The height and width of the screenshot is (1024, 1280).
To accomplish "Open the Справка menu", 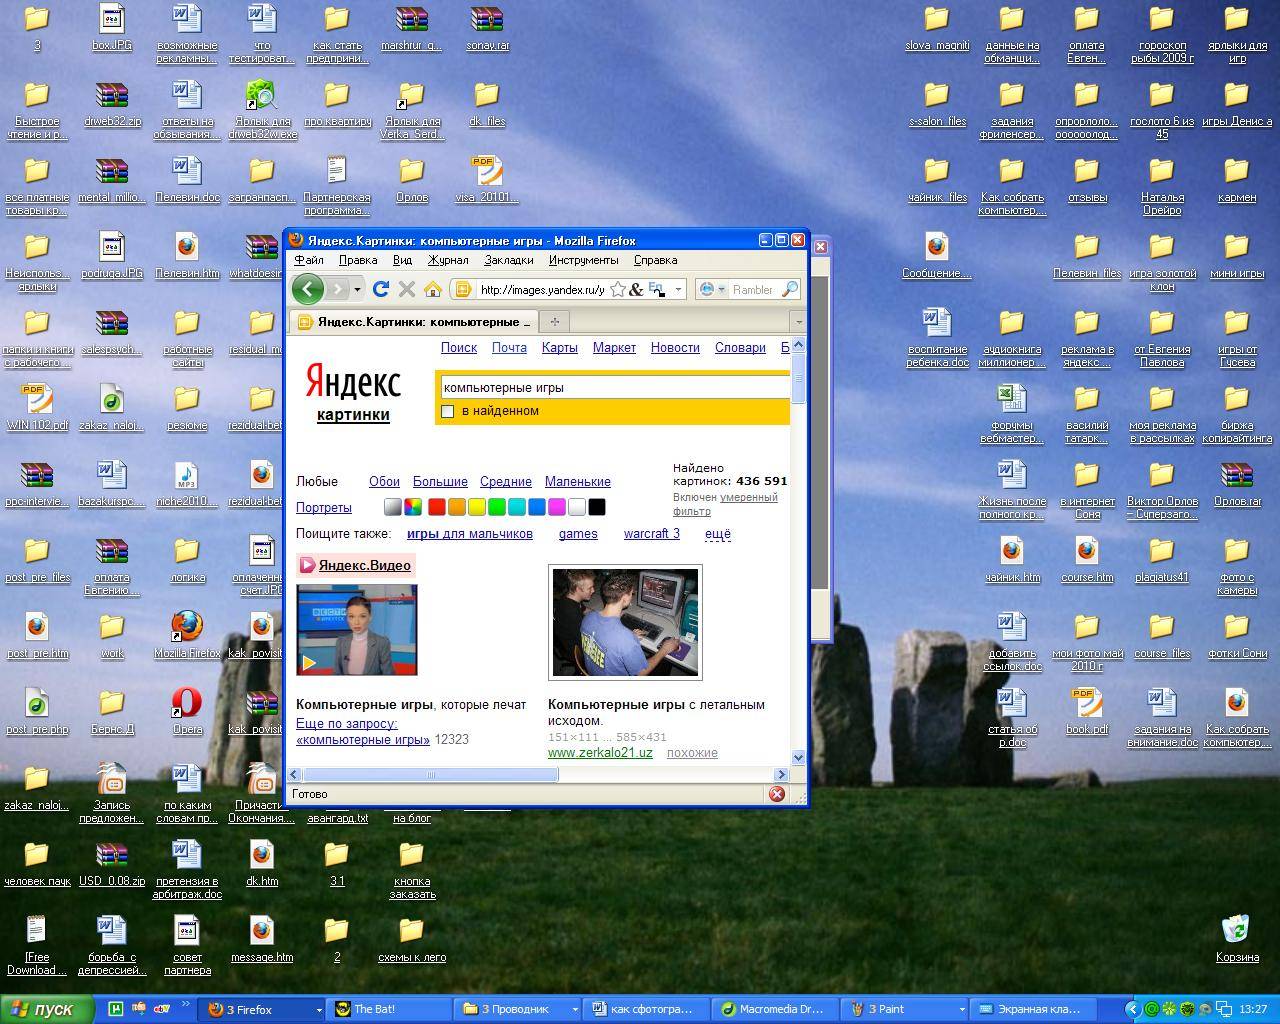I will pos(655,260).
